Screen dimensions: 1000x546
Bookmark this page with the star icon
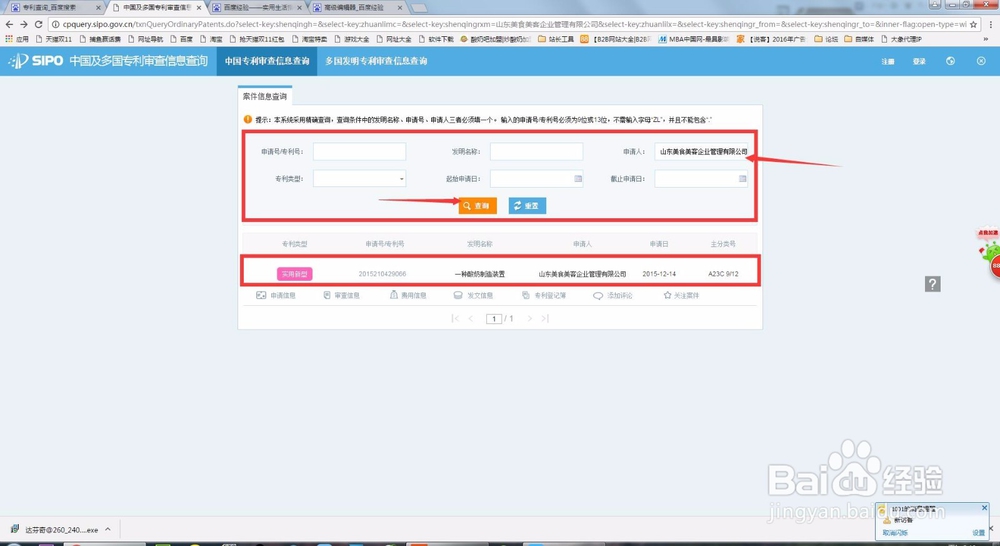973,24
